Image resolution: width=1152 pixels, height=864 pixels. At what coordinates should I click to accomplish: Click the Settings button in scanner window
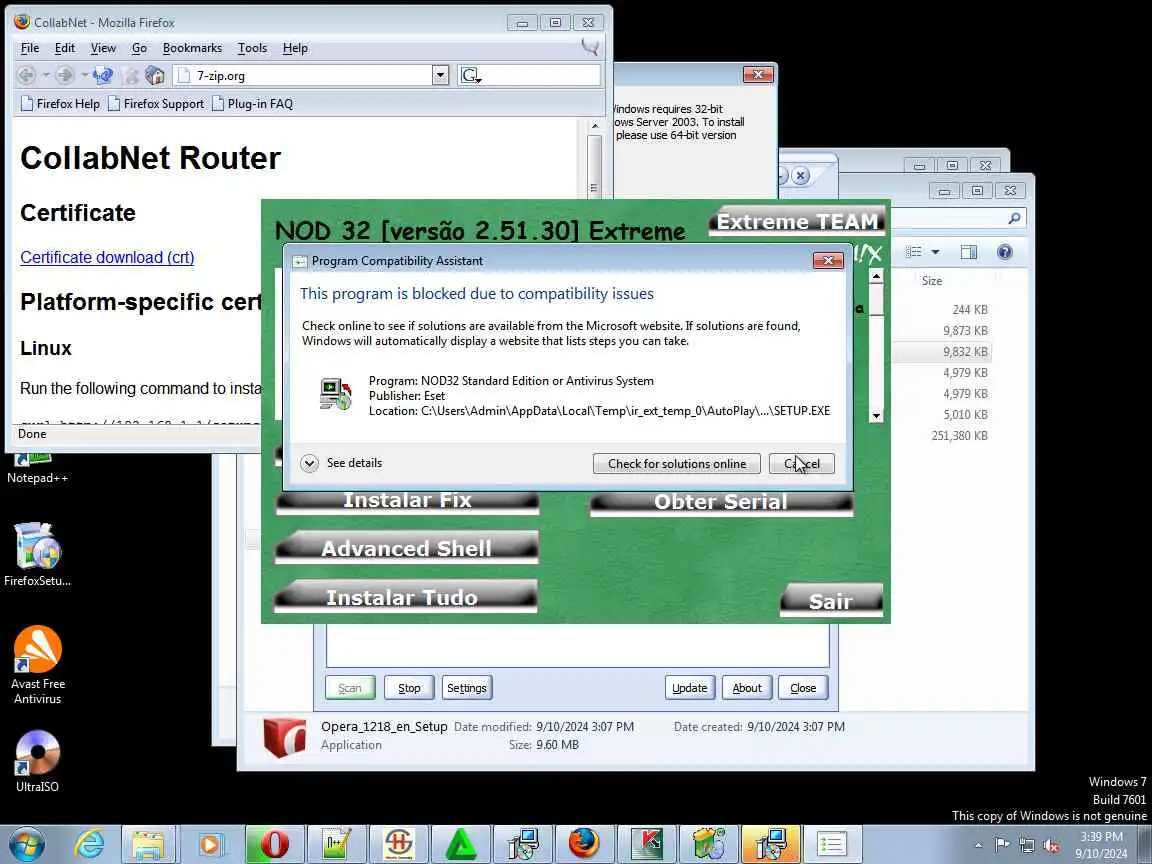point(467,688)
